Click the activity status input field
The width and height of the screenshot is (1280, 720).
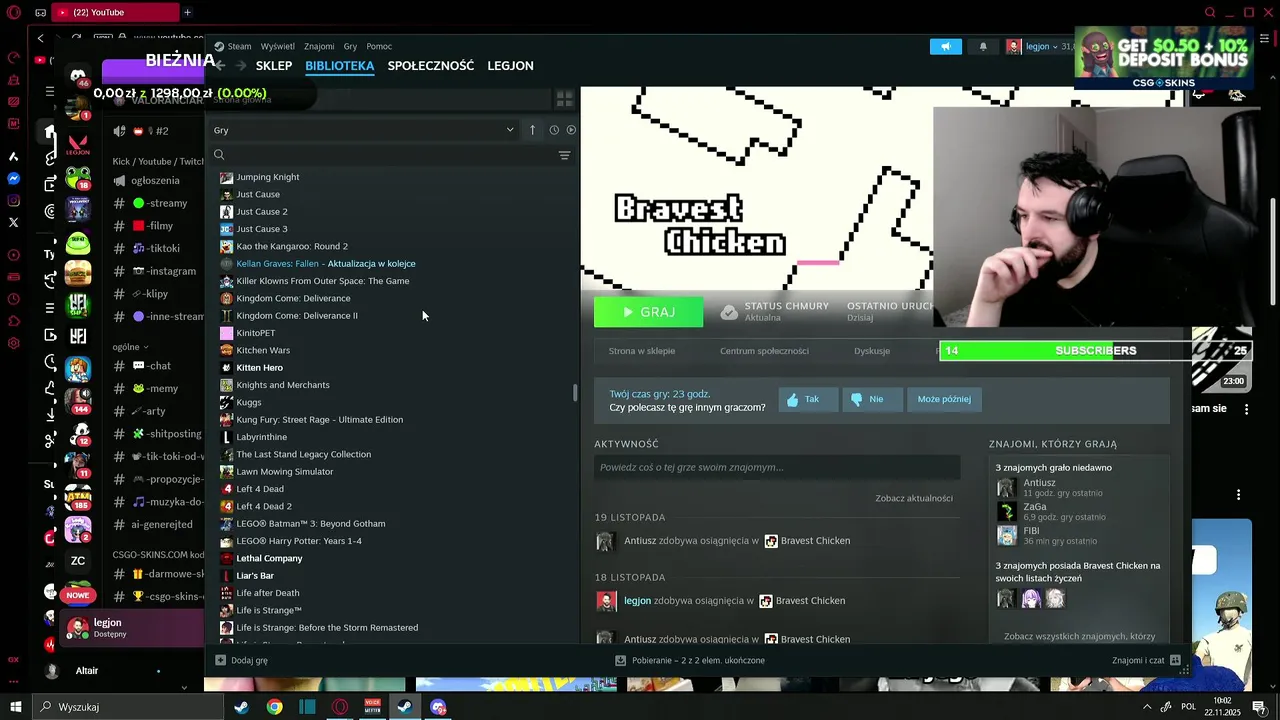(x=777, y=467)
